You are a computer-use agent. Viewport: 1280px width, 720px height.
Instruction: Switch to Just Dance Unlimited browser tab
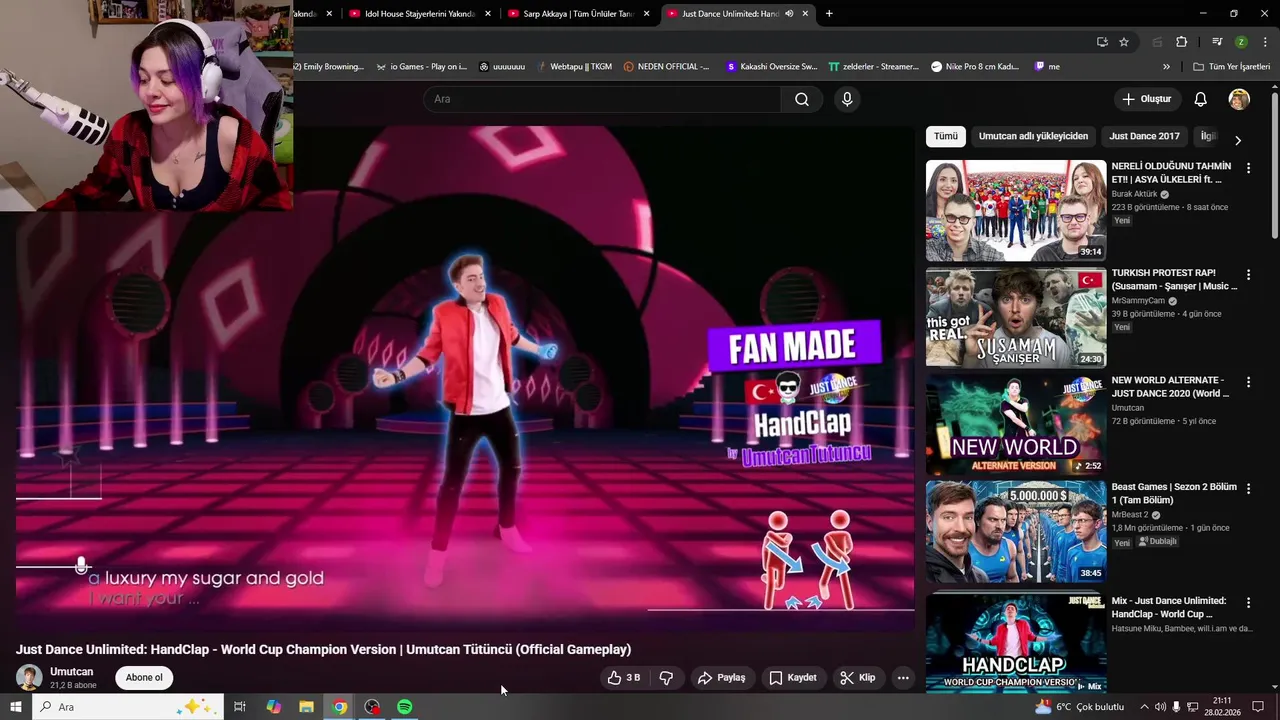(x=737, y=14)
